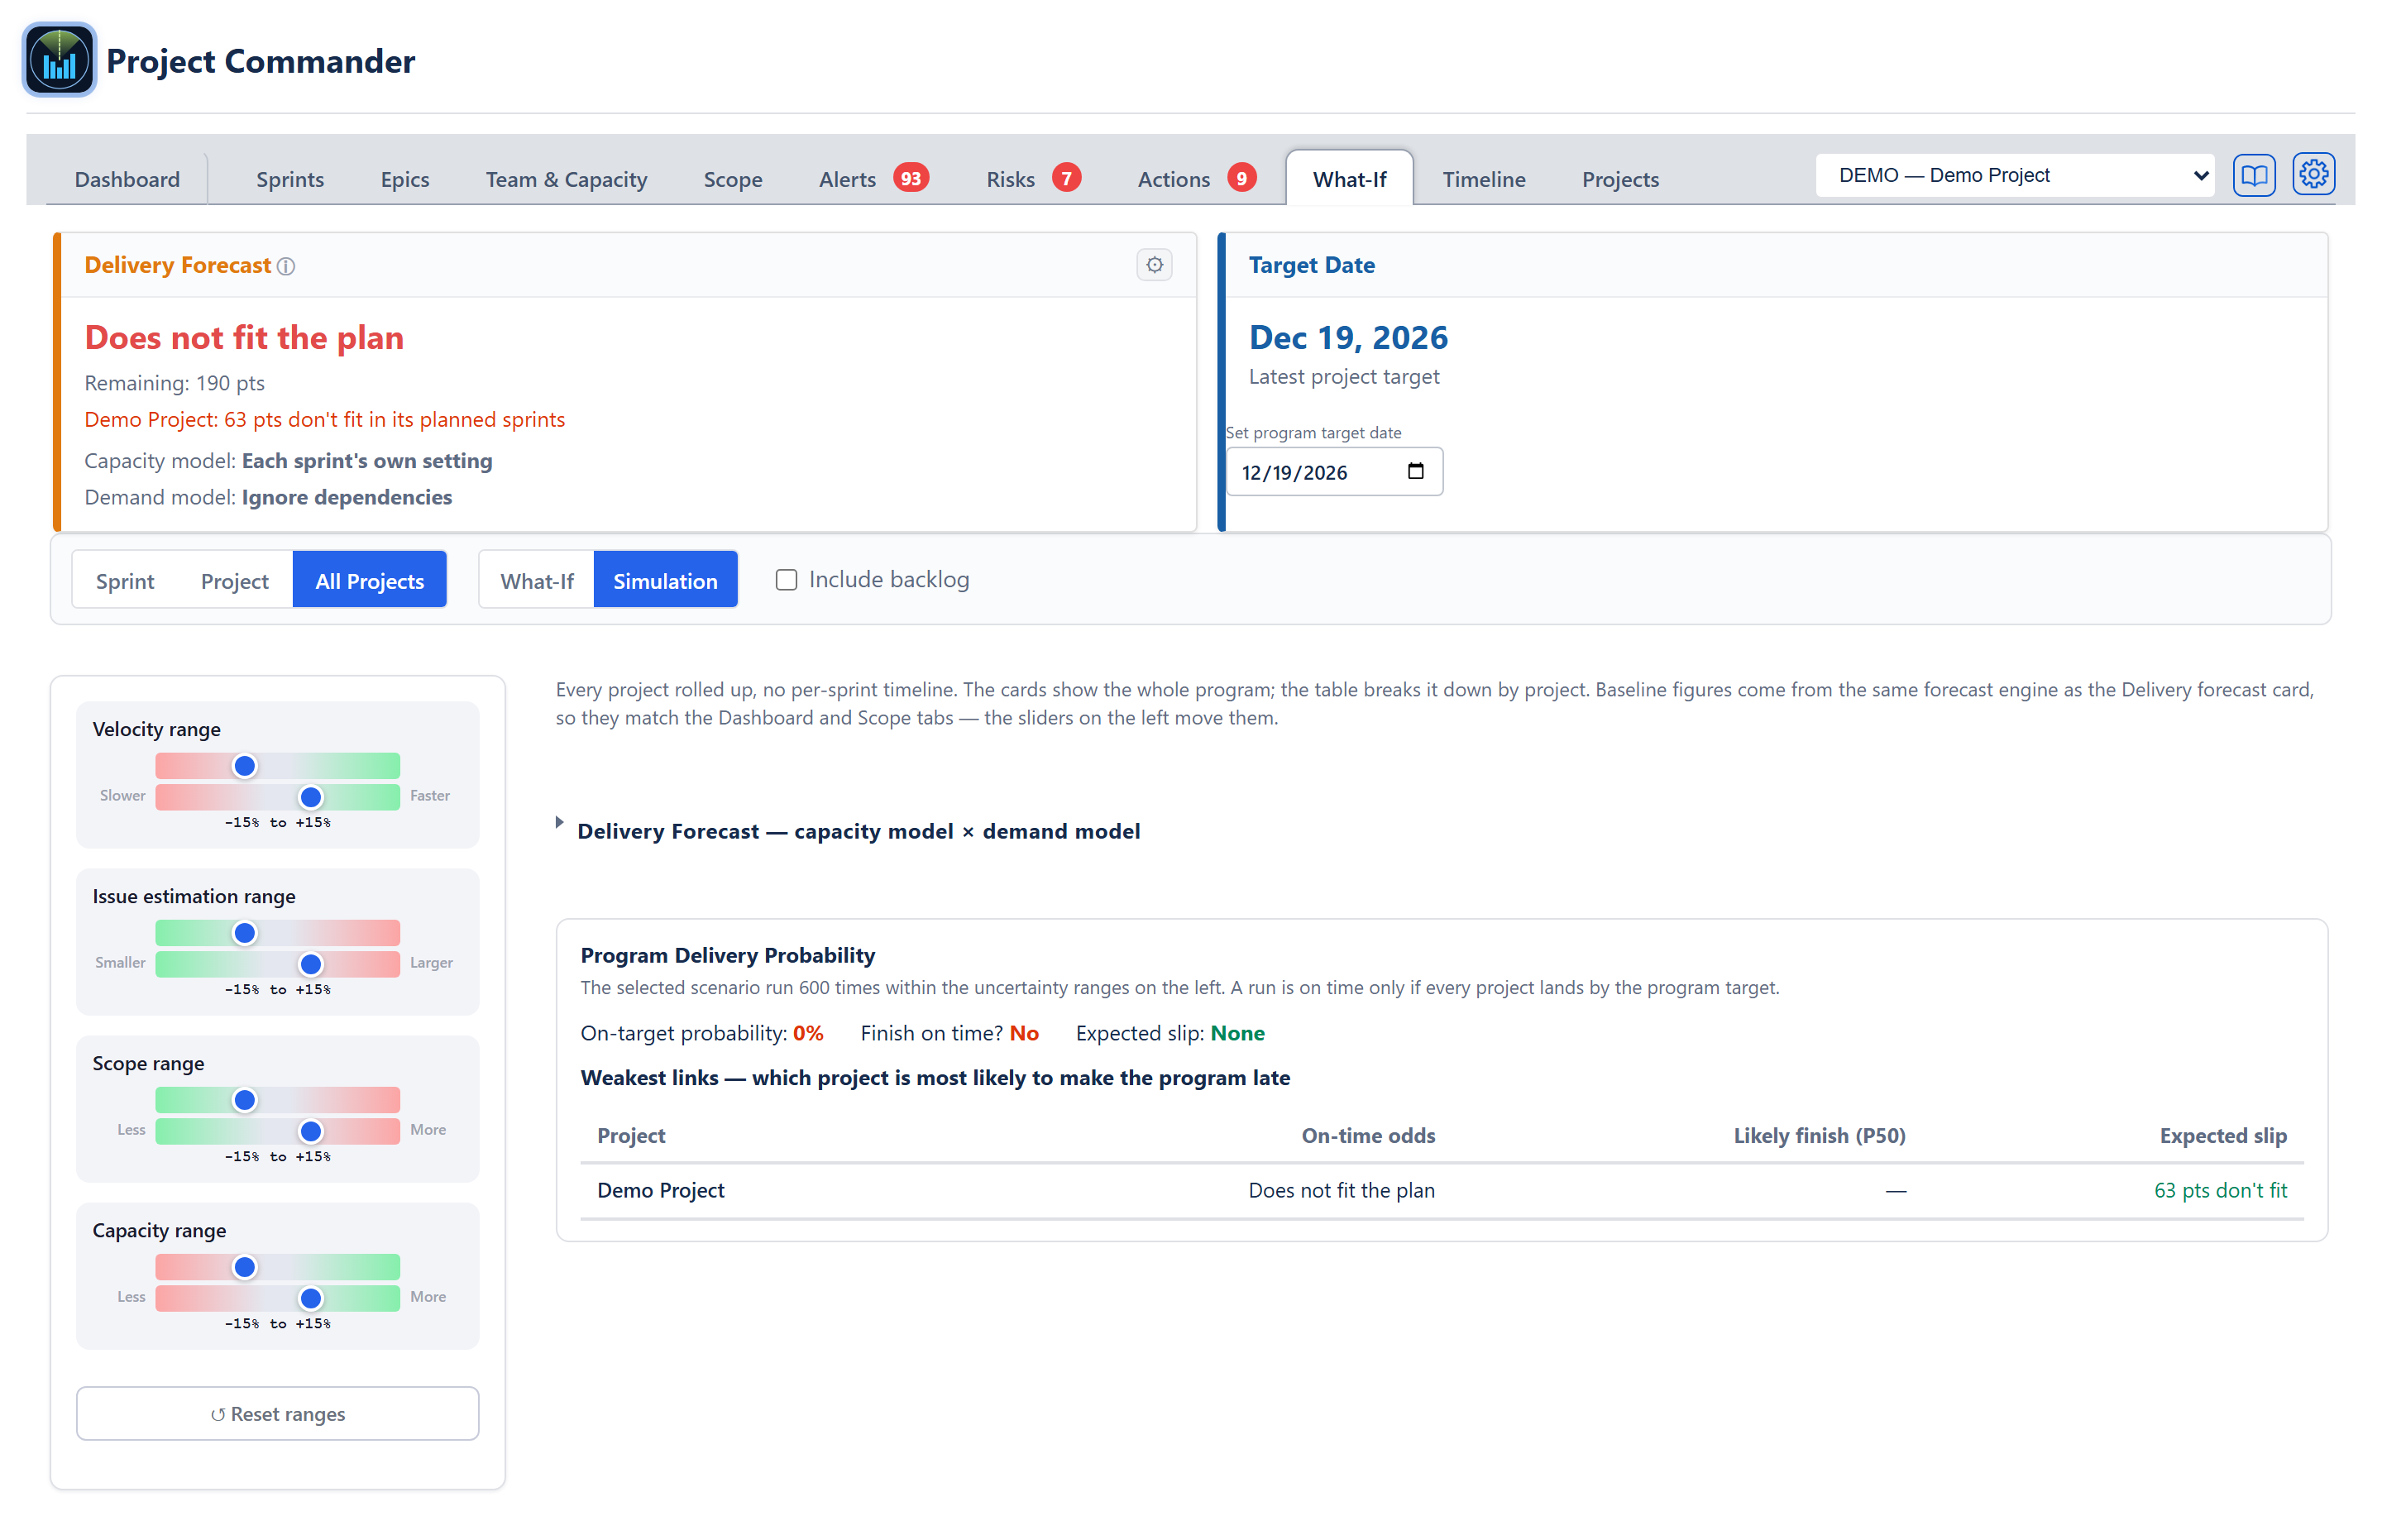Click the Delivery Forecast info icon
2382x1540 pixels.
click(x=286, y=266)
